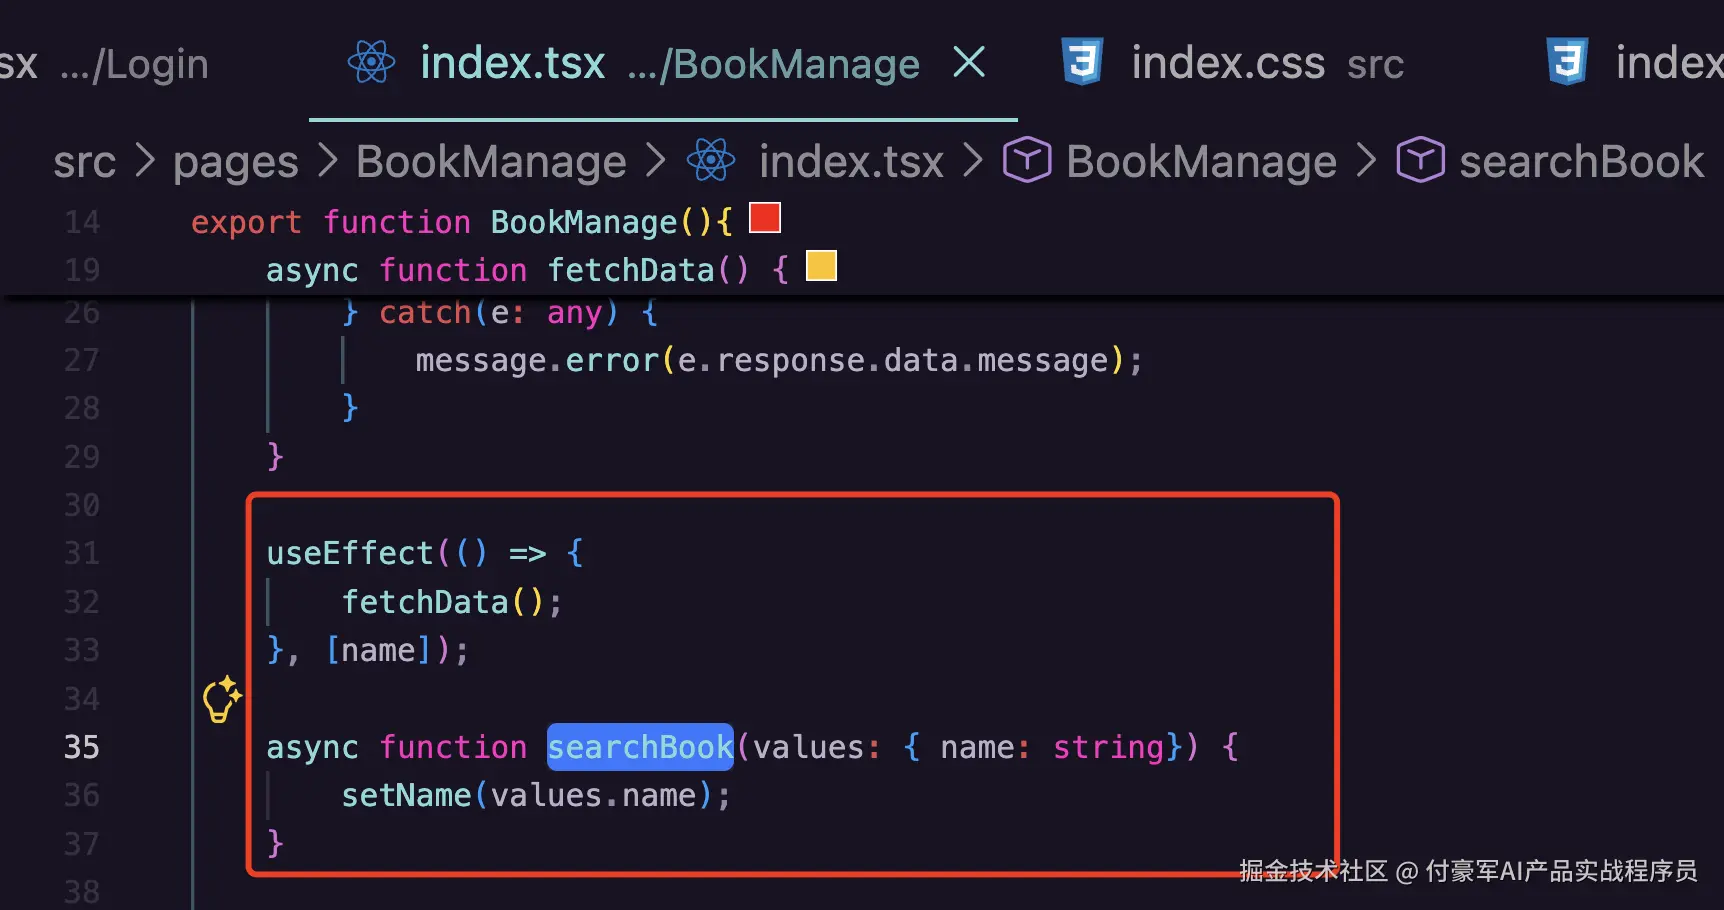Viewport: 1724px width, 910px height.
Task: Click the React icon in the breadcrumb
Action: [x=711, y=160]
